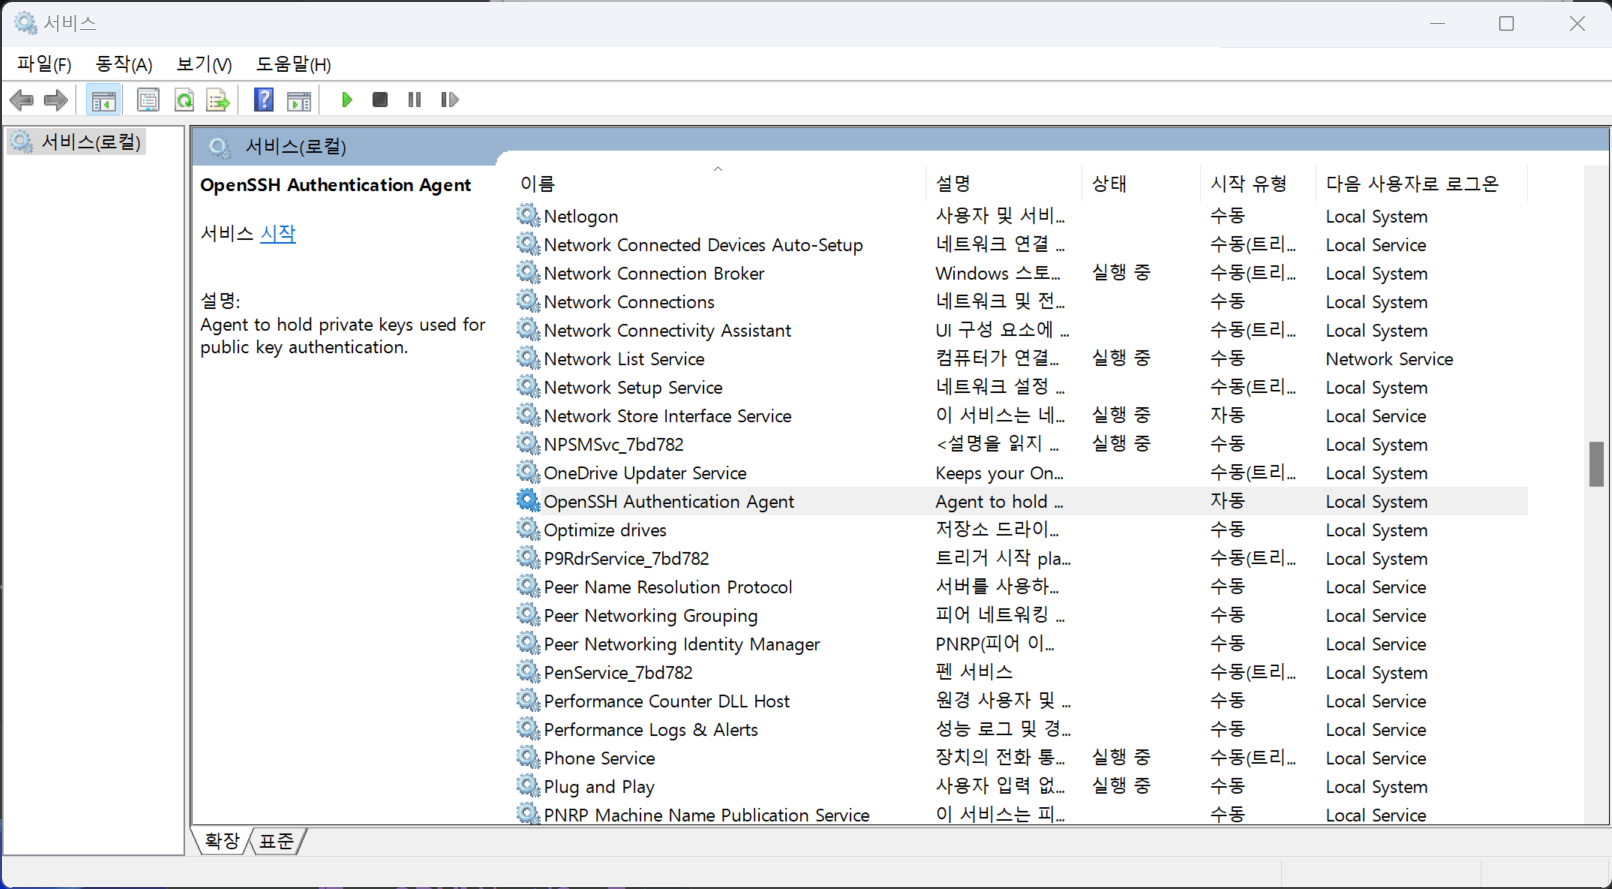The width and height of the screenshot is (1612, 889).
Task: Click the gear icon beside Optimize drives
Action: (x=528, y=529)
